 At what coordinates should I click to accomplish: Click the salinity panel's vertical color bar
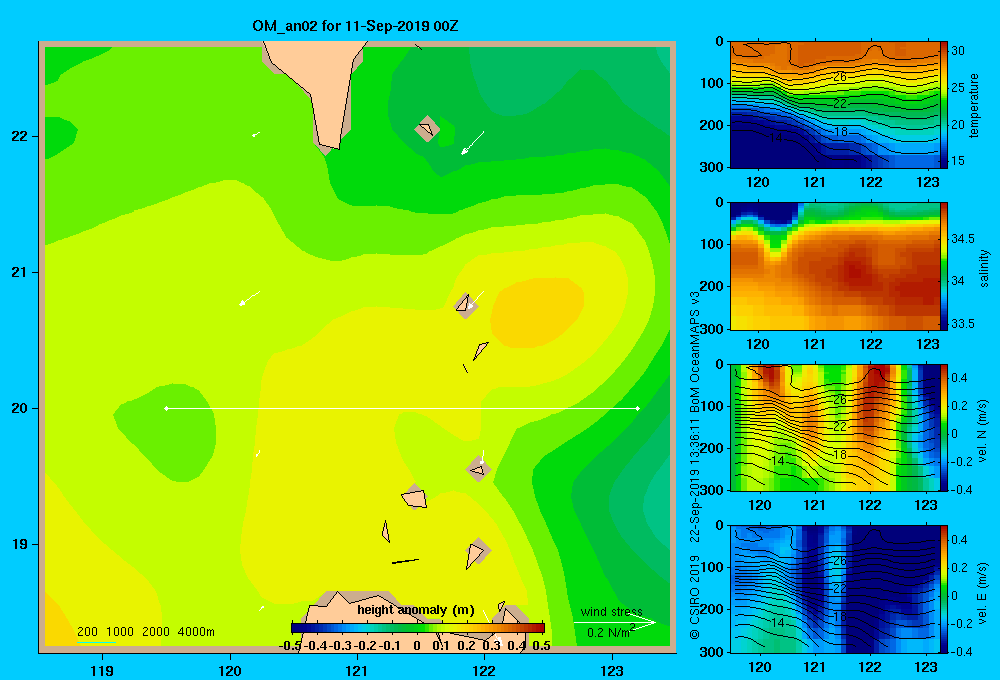coord(944,266)
